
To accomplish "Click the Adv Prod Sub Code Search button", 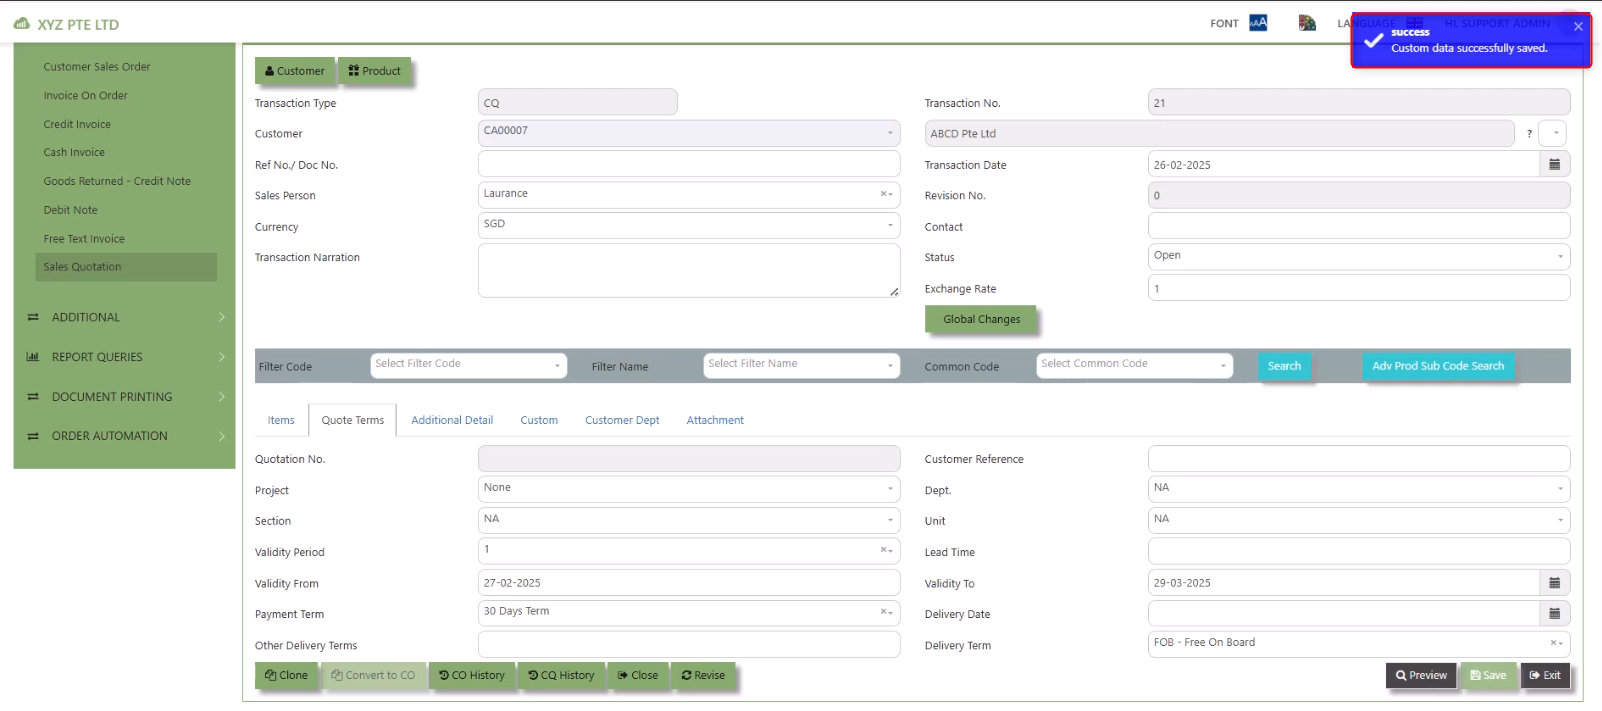I will click(x=1437, y=366).
